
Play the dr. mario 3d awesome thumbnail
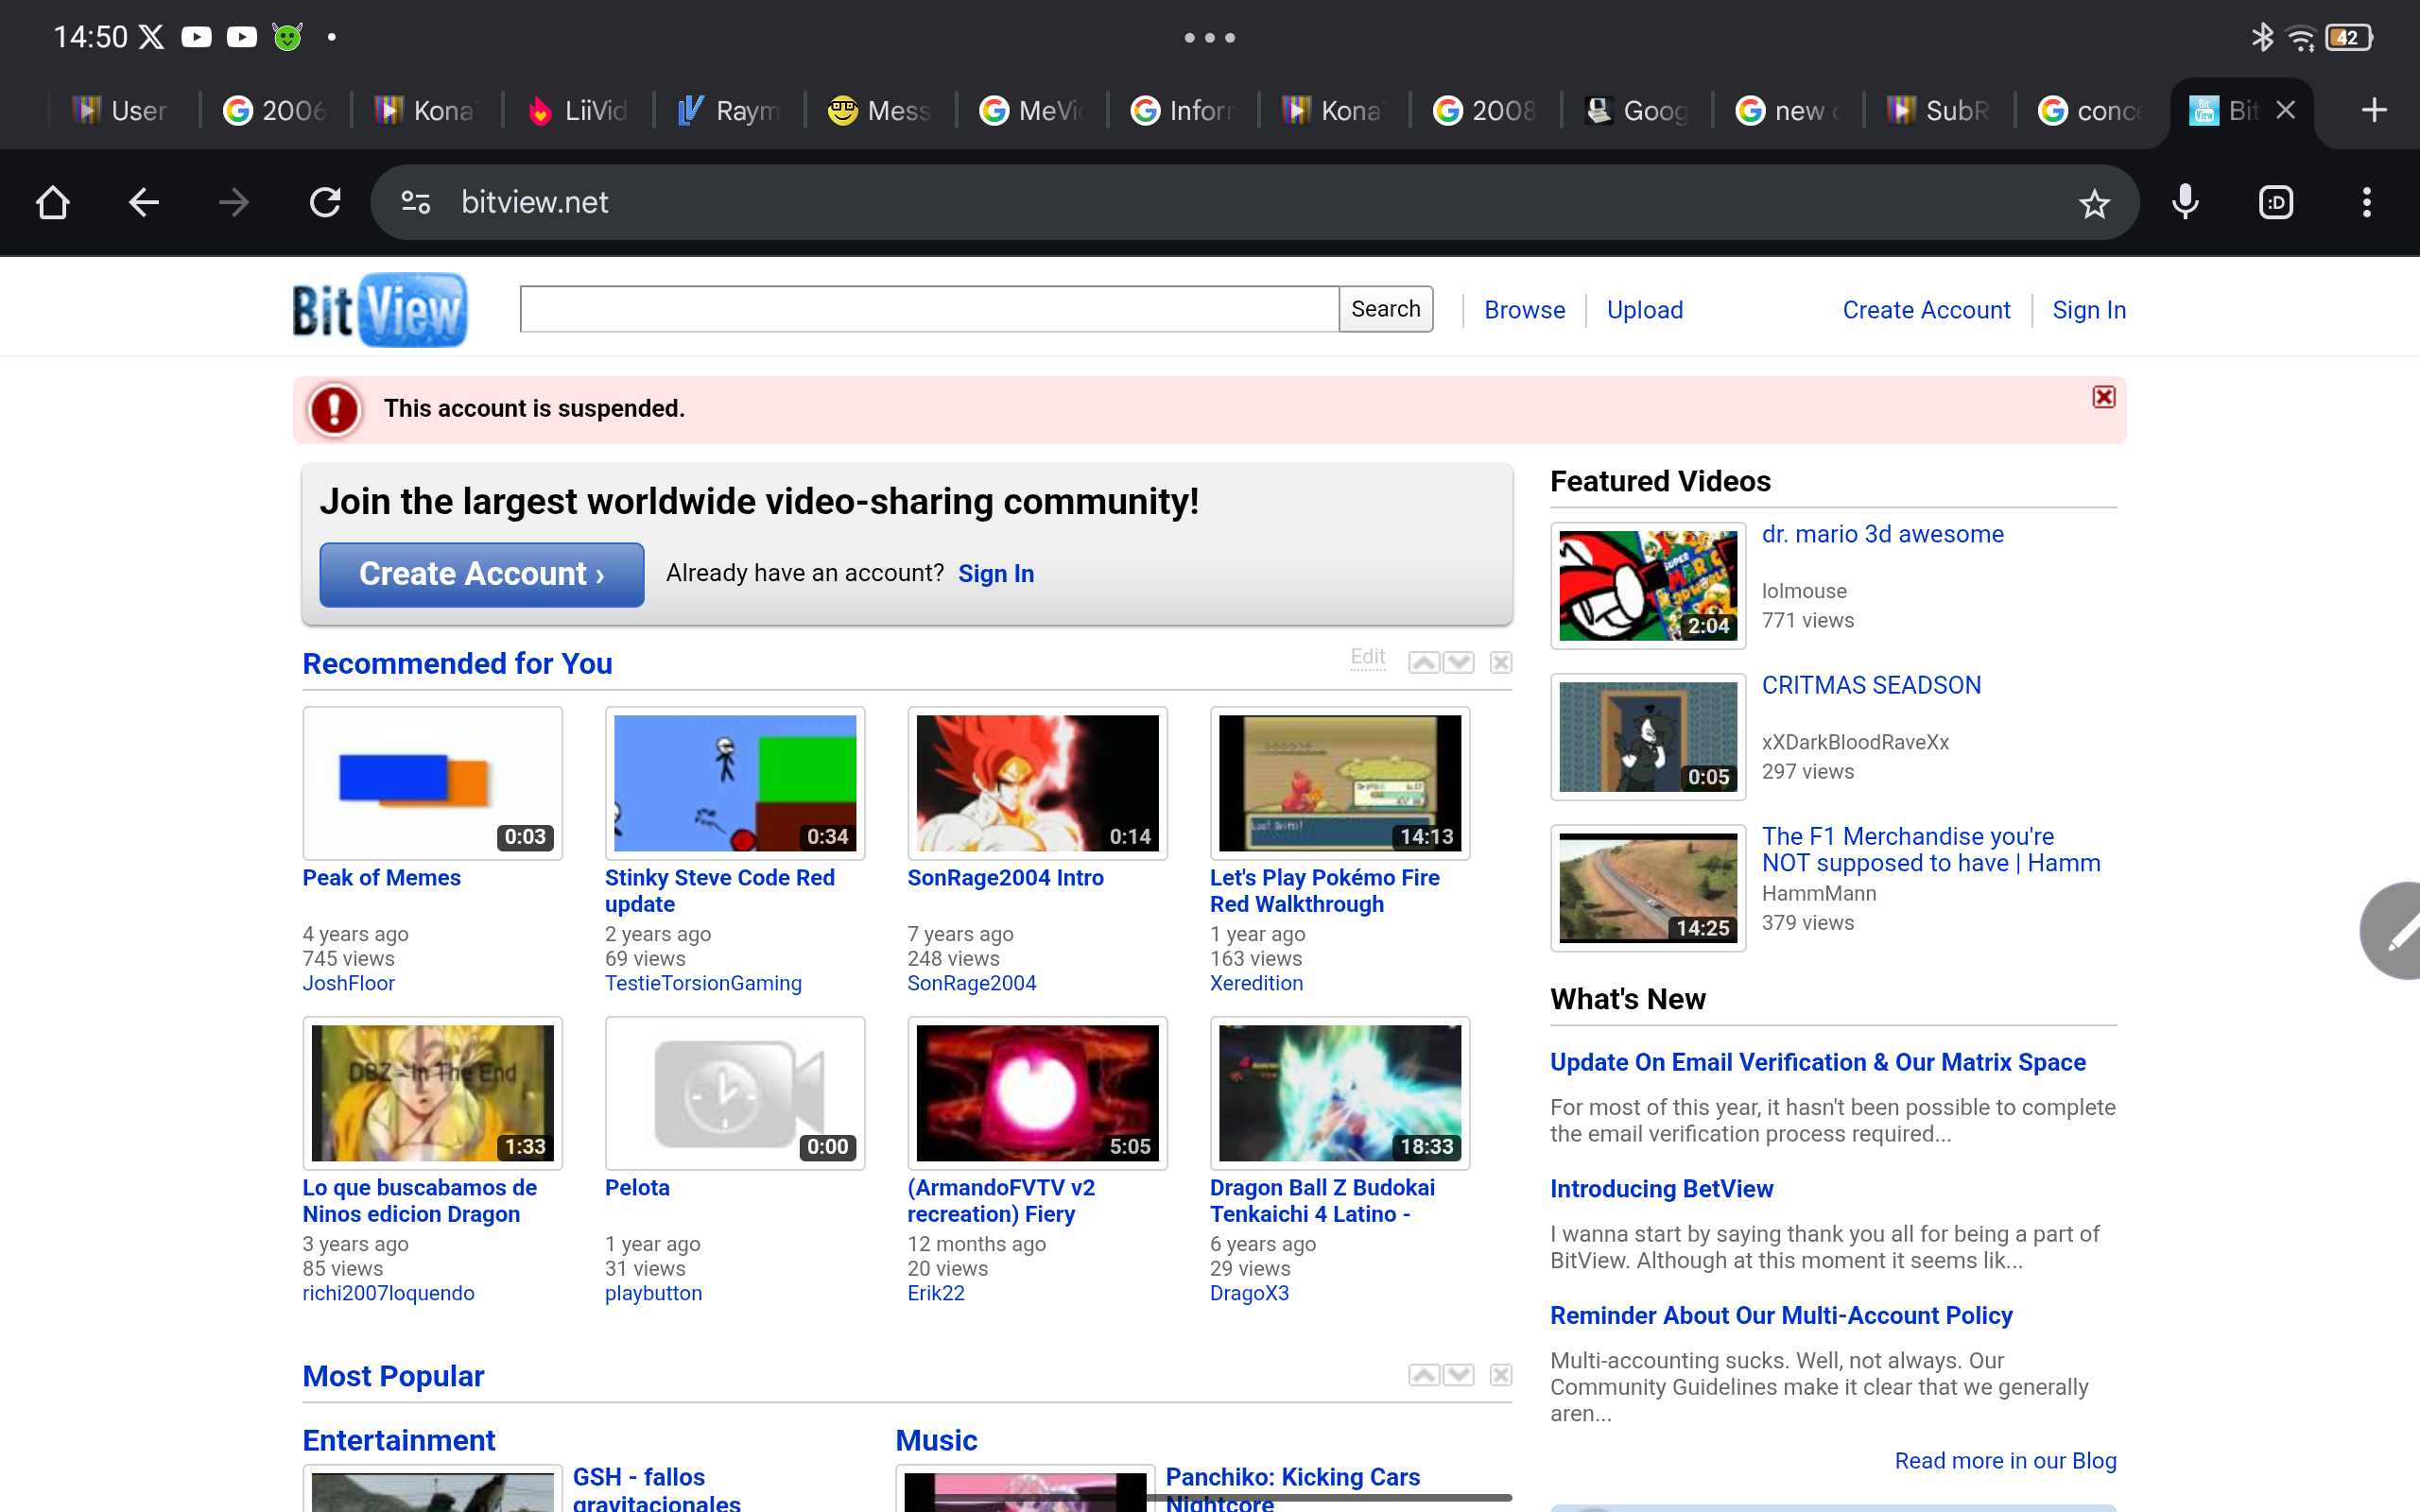pyautogui.click(x=1647, y=585)
